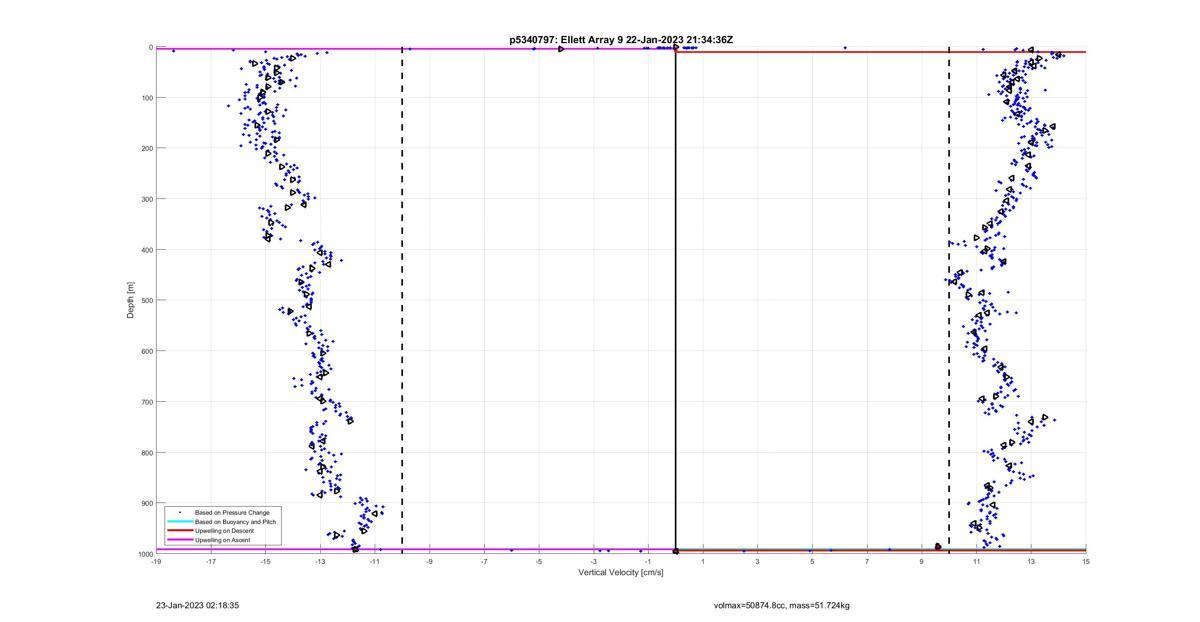The image size is (1200, 622).
Task: Click the velocity tick label '-13'
Action: click(320, 561)
